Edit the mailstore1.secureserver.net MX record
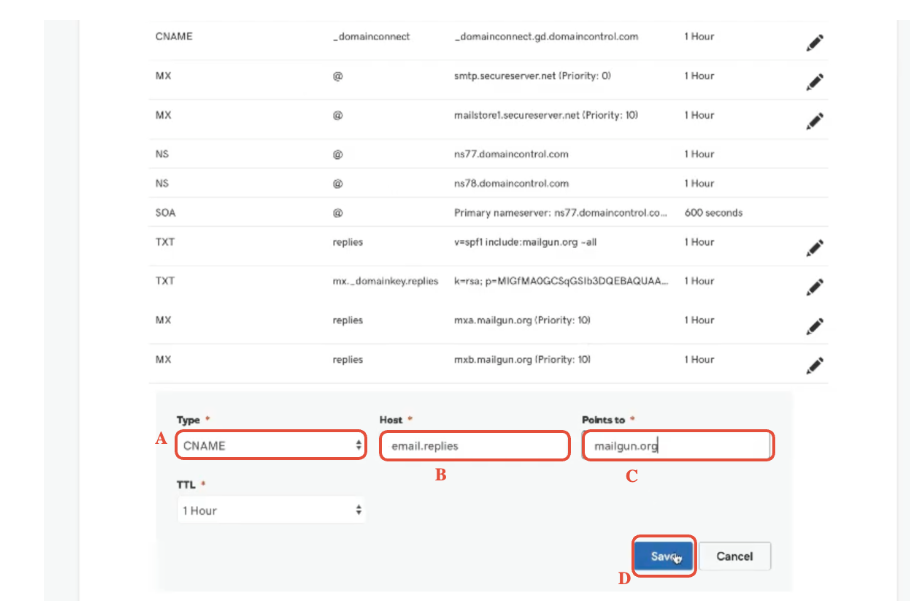Image resolution: width=910 pixels, height=612 pixels. pos(815,121)
